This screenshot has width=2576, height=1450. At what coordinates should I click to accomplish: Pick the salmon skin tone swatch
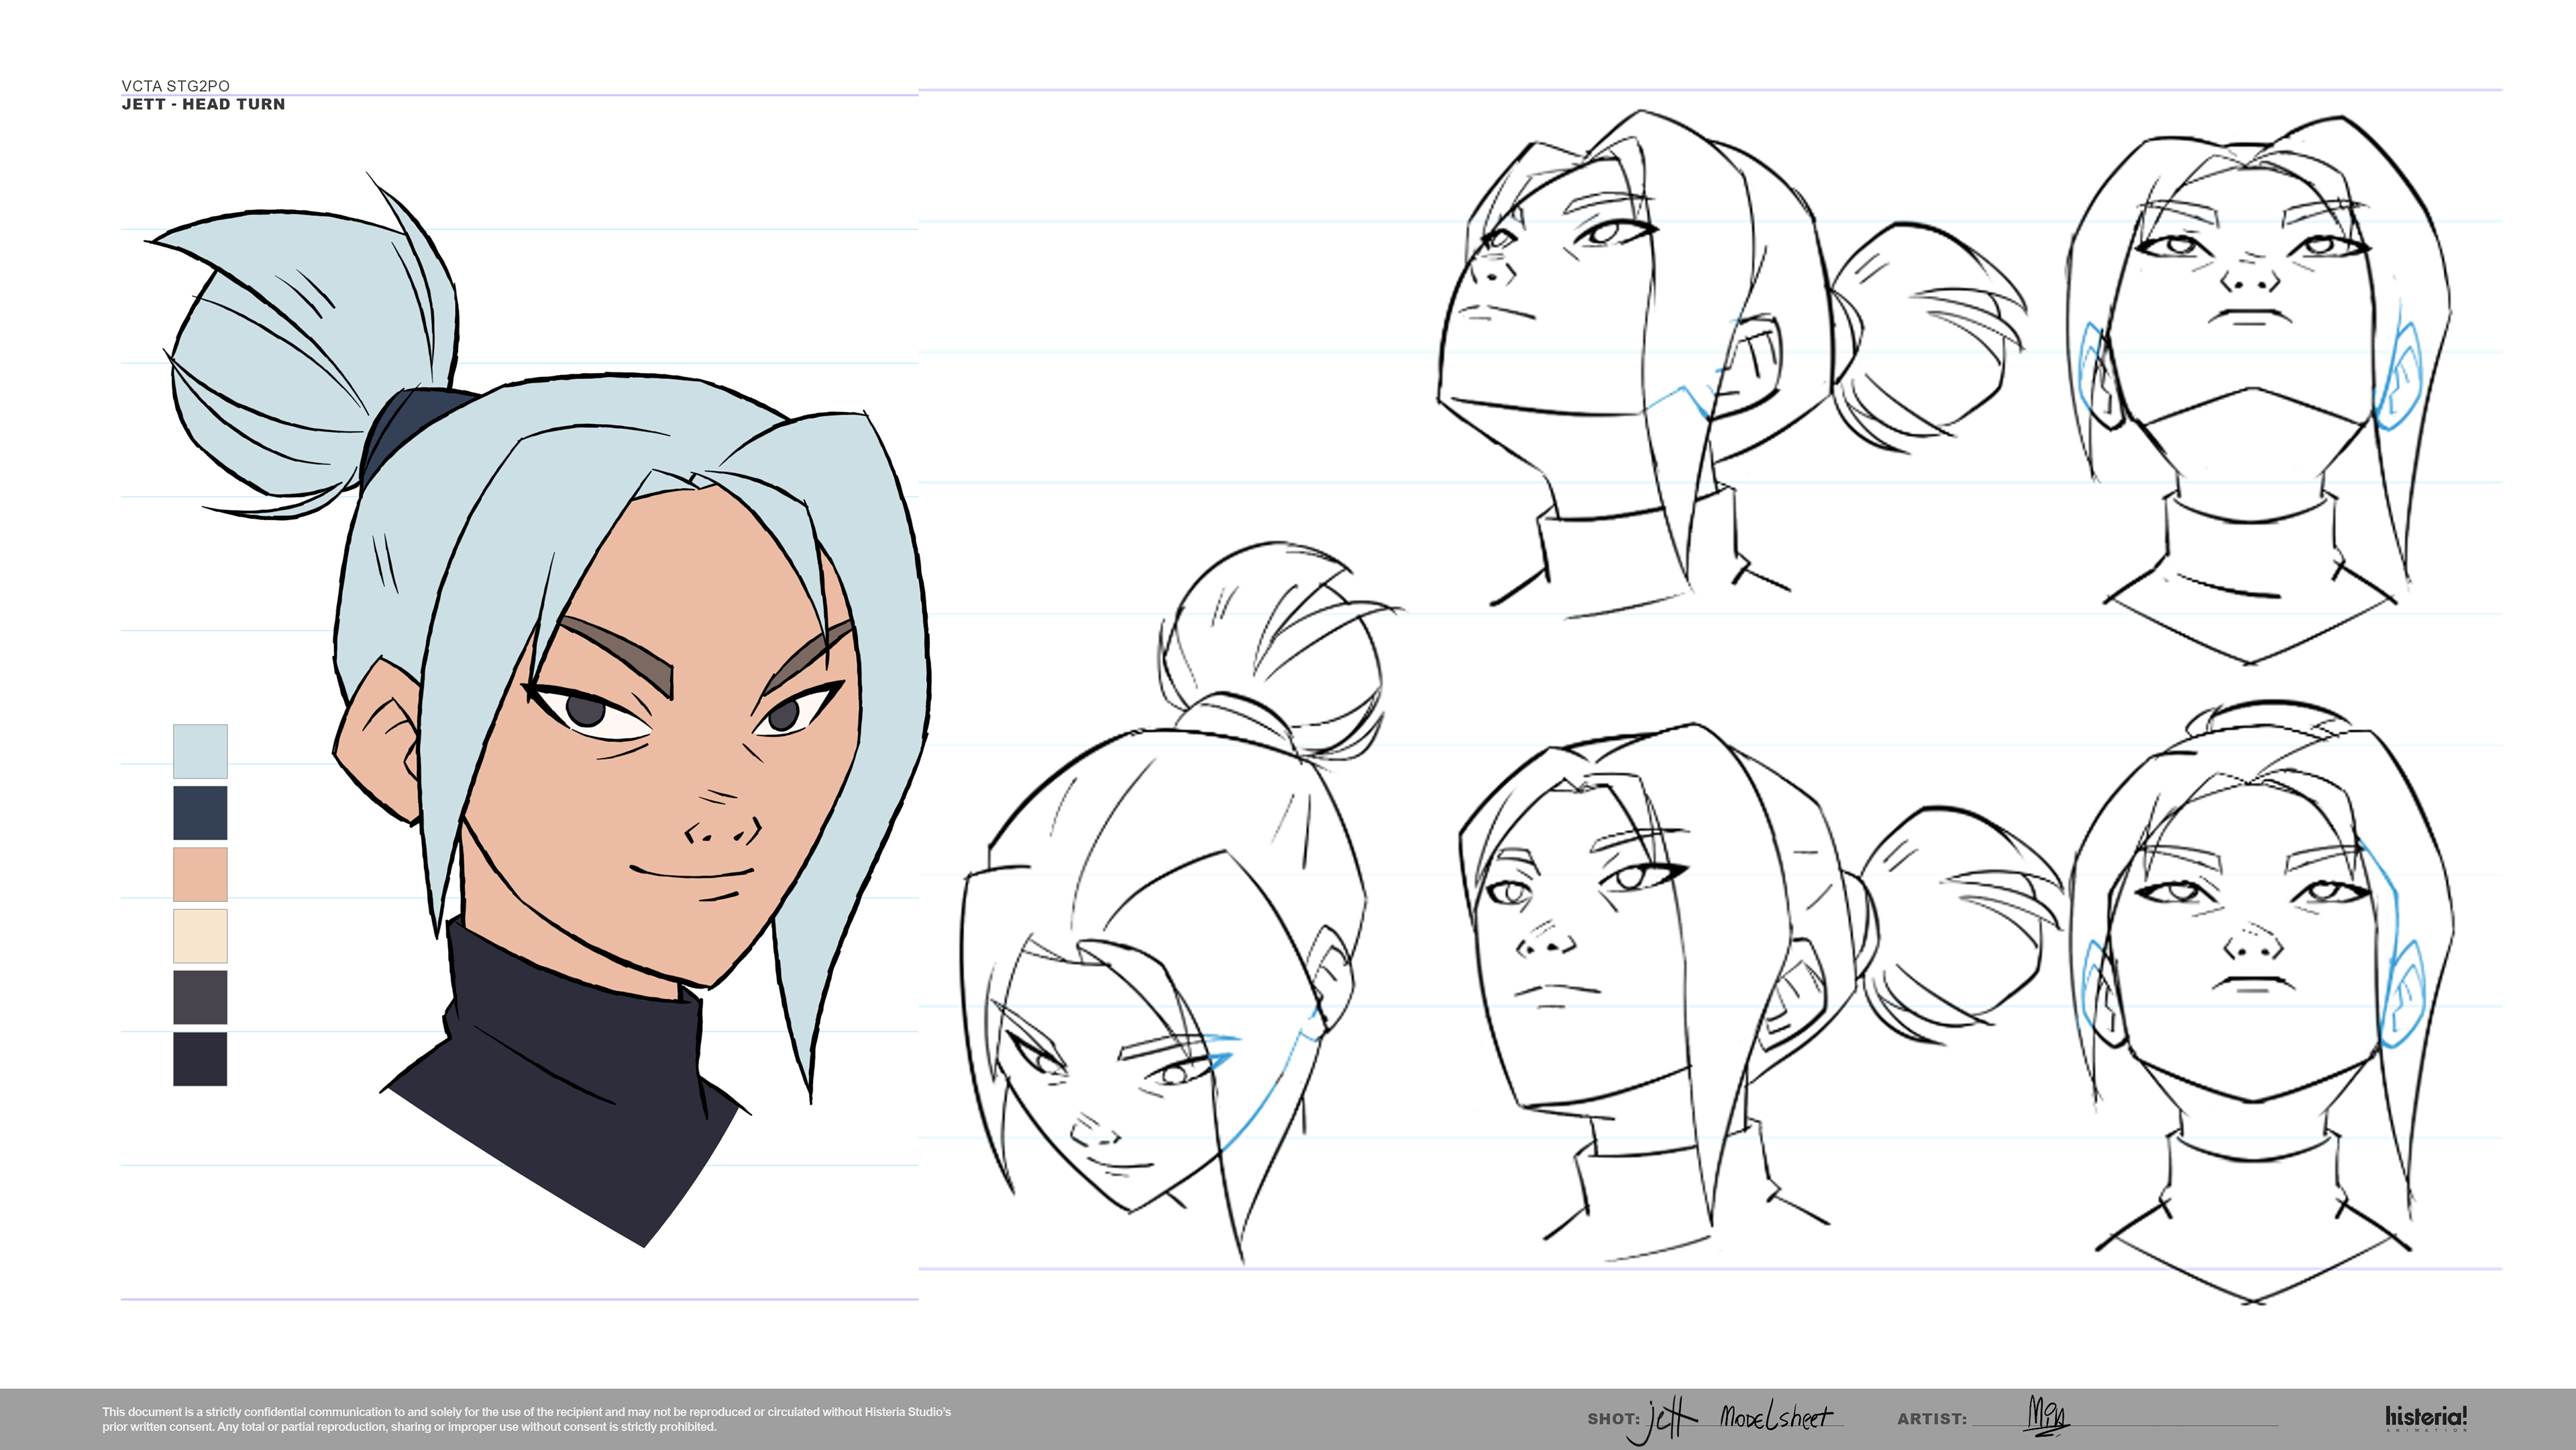tap(200, 874)
